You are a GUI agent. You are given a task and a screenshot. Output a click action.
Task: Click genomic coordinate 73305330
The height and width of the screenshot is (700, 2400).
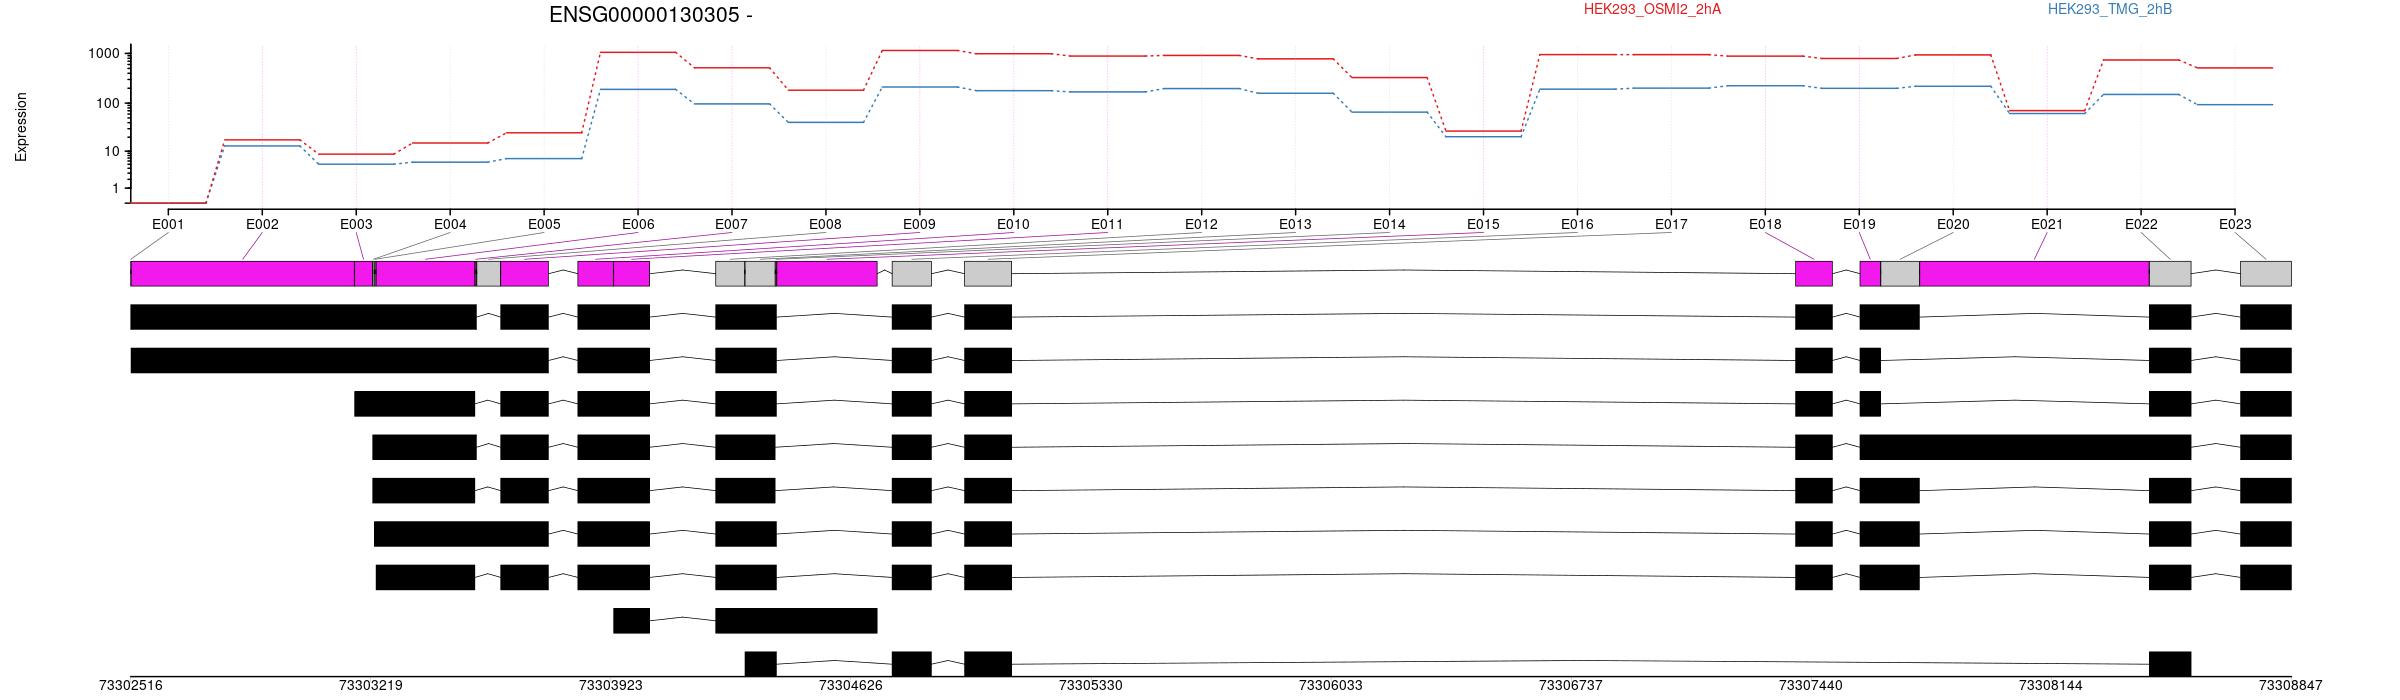[x=1091, y=685]
